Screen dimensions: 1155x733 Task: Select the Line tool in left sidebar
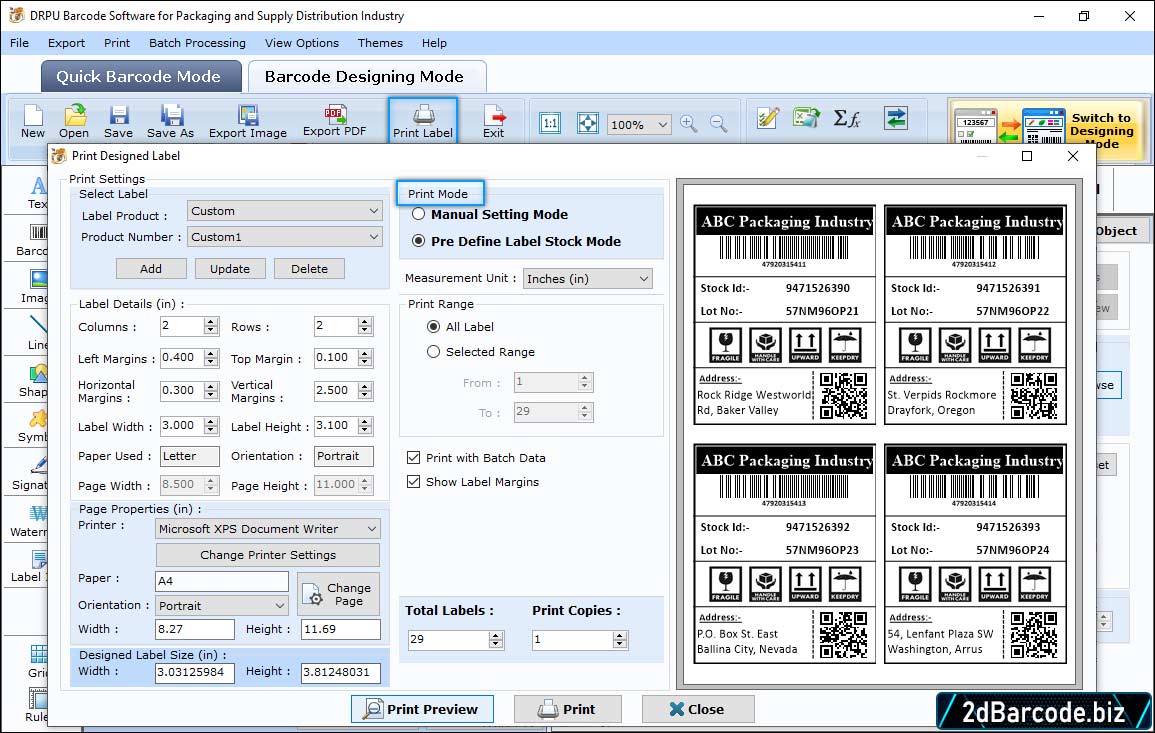[x=38, y=333]
